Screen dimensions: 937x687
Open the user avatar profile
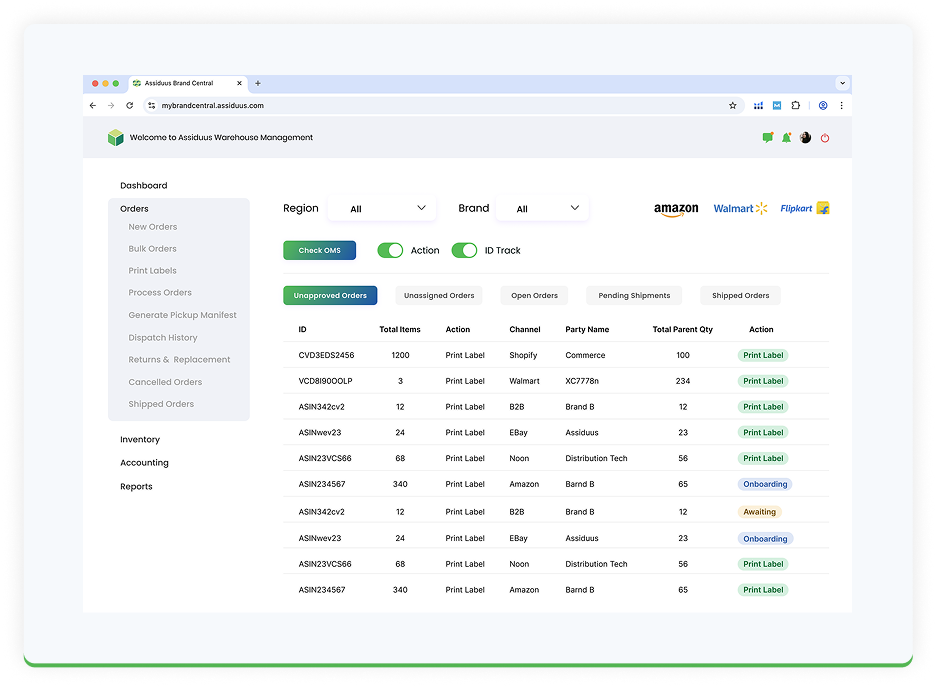click(806, 137)
